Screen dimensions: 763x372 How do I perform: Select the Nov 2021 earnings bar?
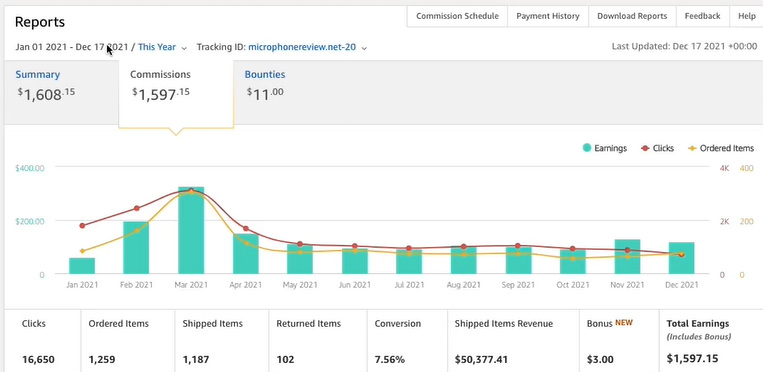point(627,257)
